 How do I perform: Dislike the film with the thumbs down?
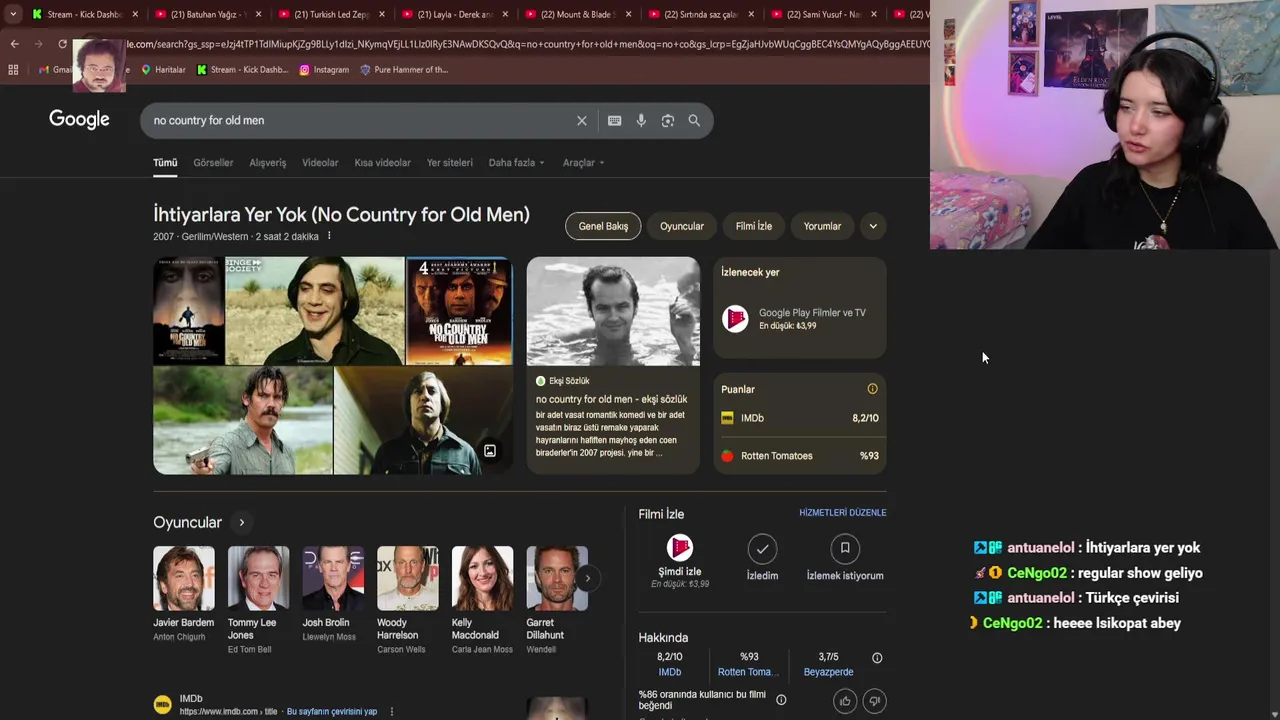pos(874,701)
